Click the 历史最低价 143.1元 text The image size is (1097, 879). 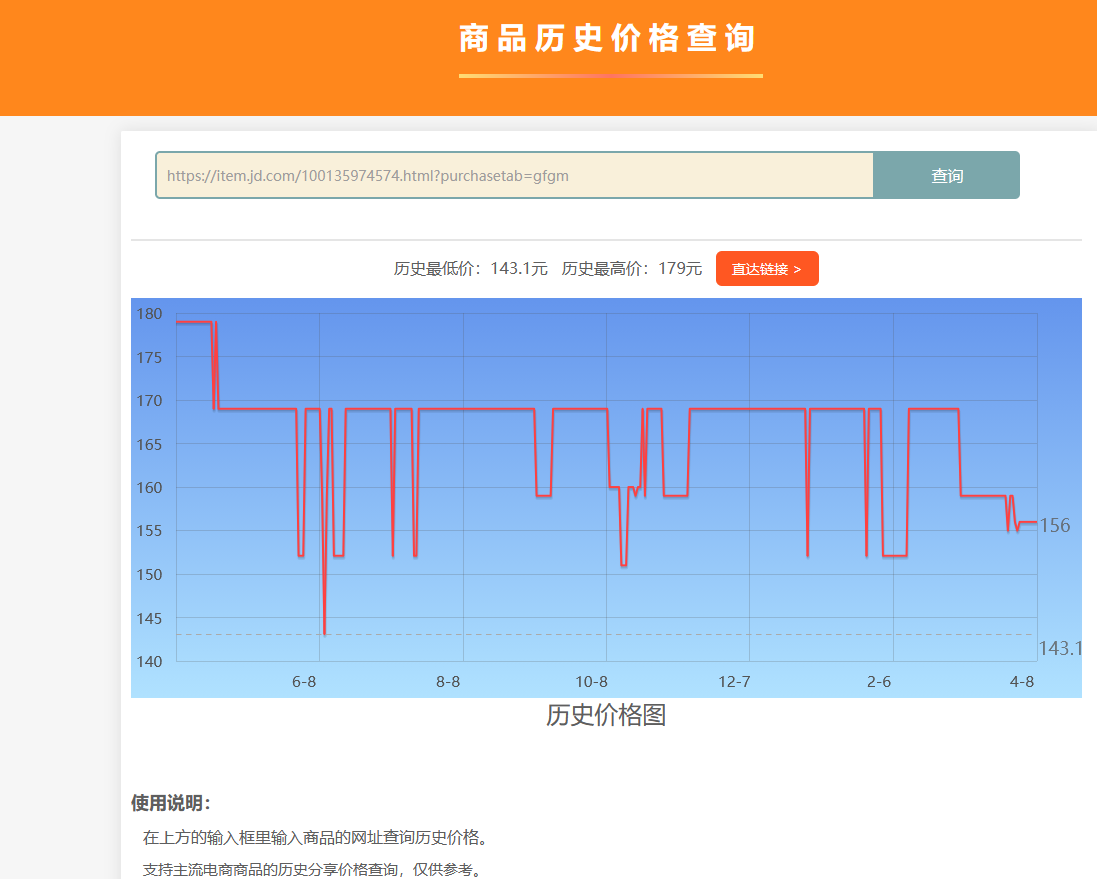(470, 269)
